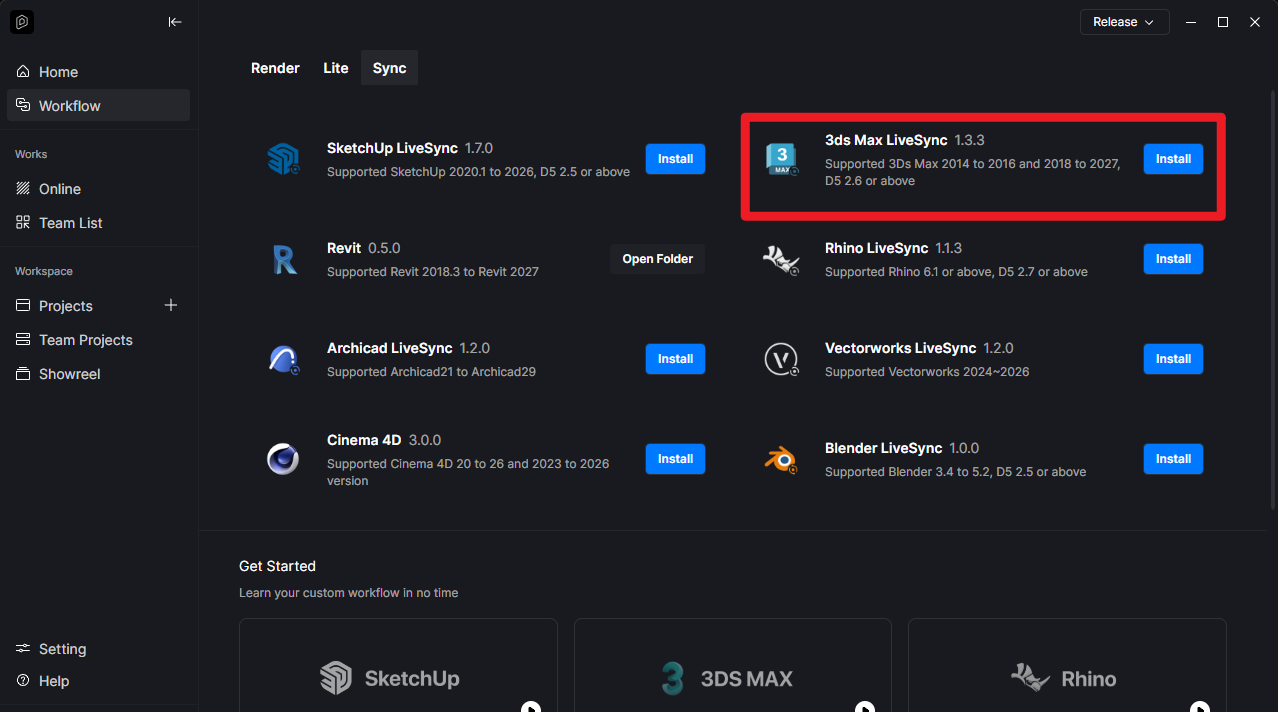The image size is (1278, 712).
Task: Install Vectorworks LiveSync plugin
Action: click(1173, 359)
